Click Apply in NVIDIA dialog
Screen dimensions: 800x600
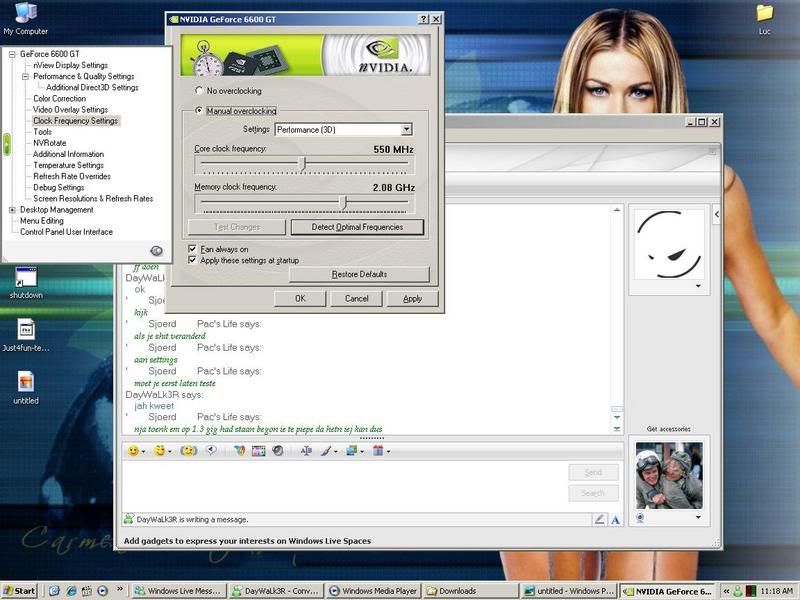(x=412, y=298)
